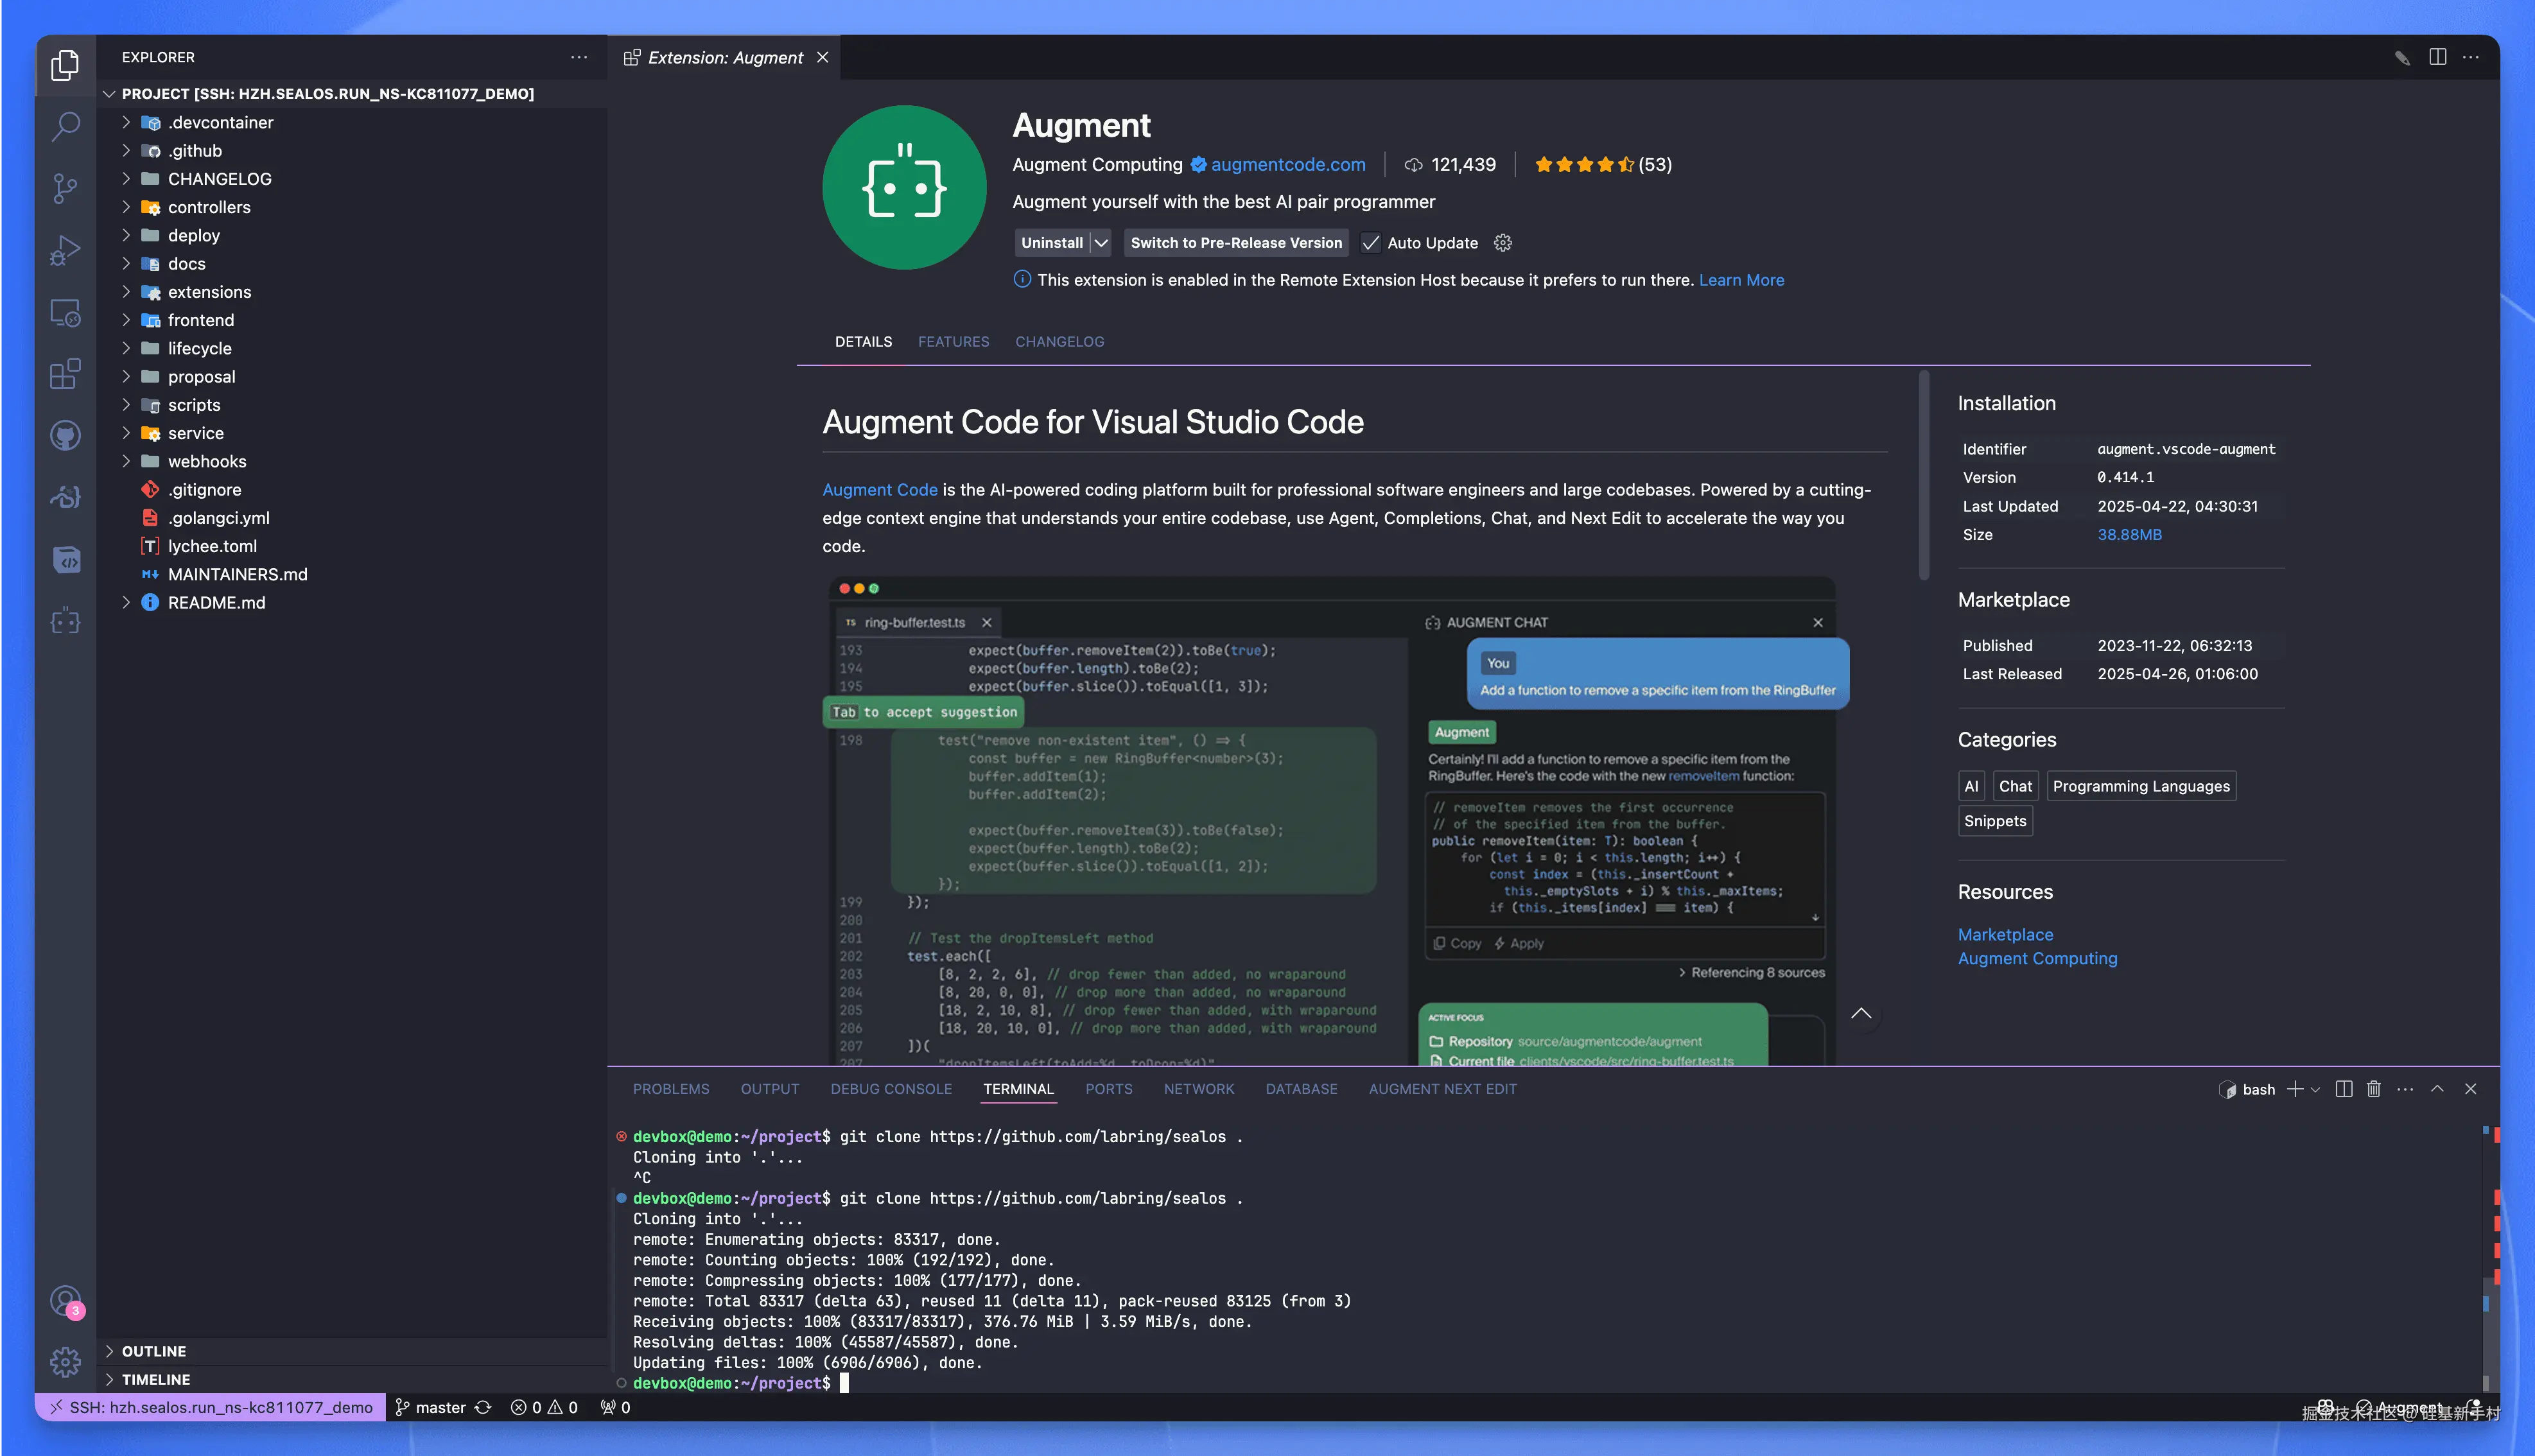Click Switch to Pre-Release Version button
2535x1456 pixels.
click(x=1236, y=243)
